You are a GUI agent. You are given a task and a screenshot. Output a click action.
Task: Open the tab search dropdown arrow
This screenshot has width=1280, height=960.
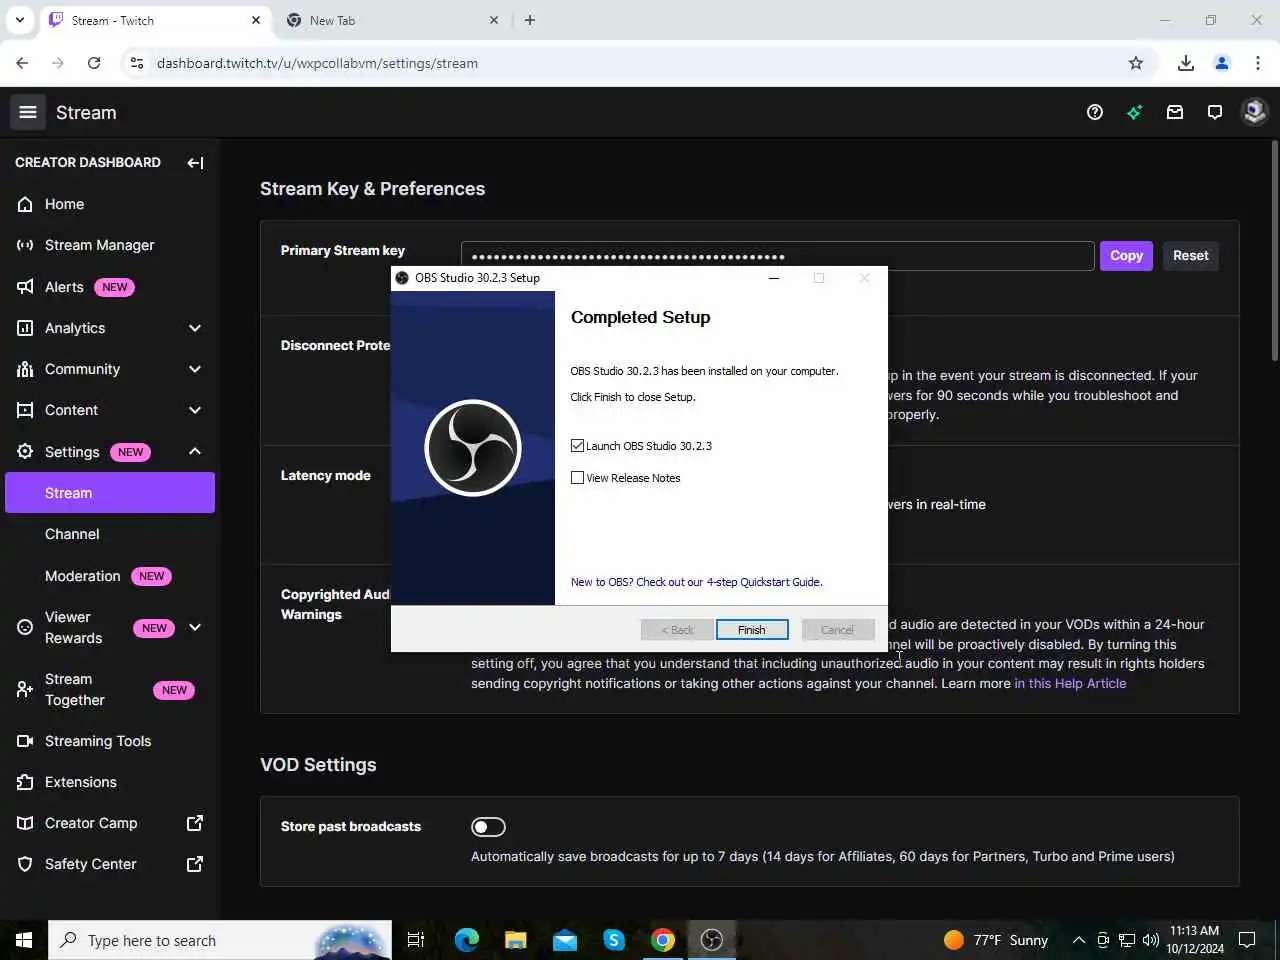tap(20, 20)
